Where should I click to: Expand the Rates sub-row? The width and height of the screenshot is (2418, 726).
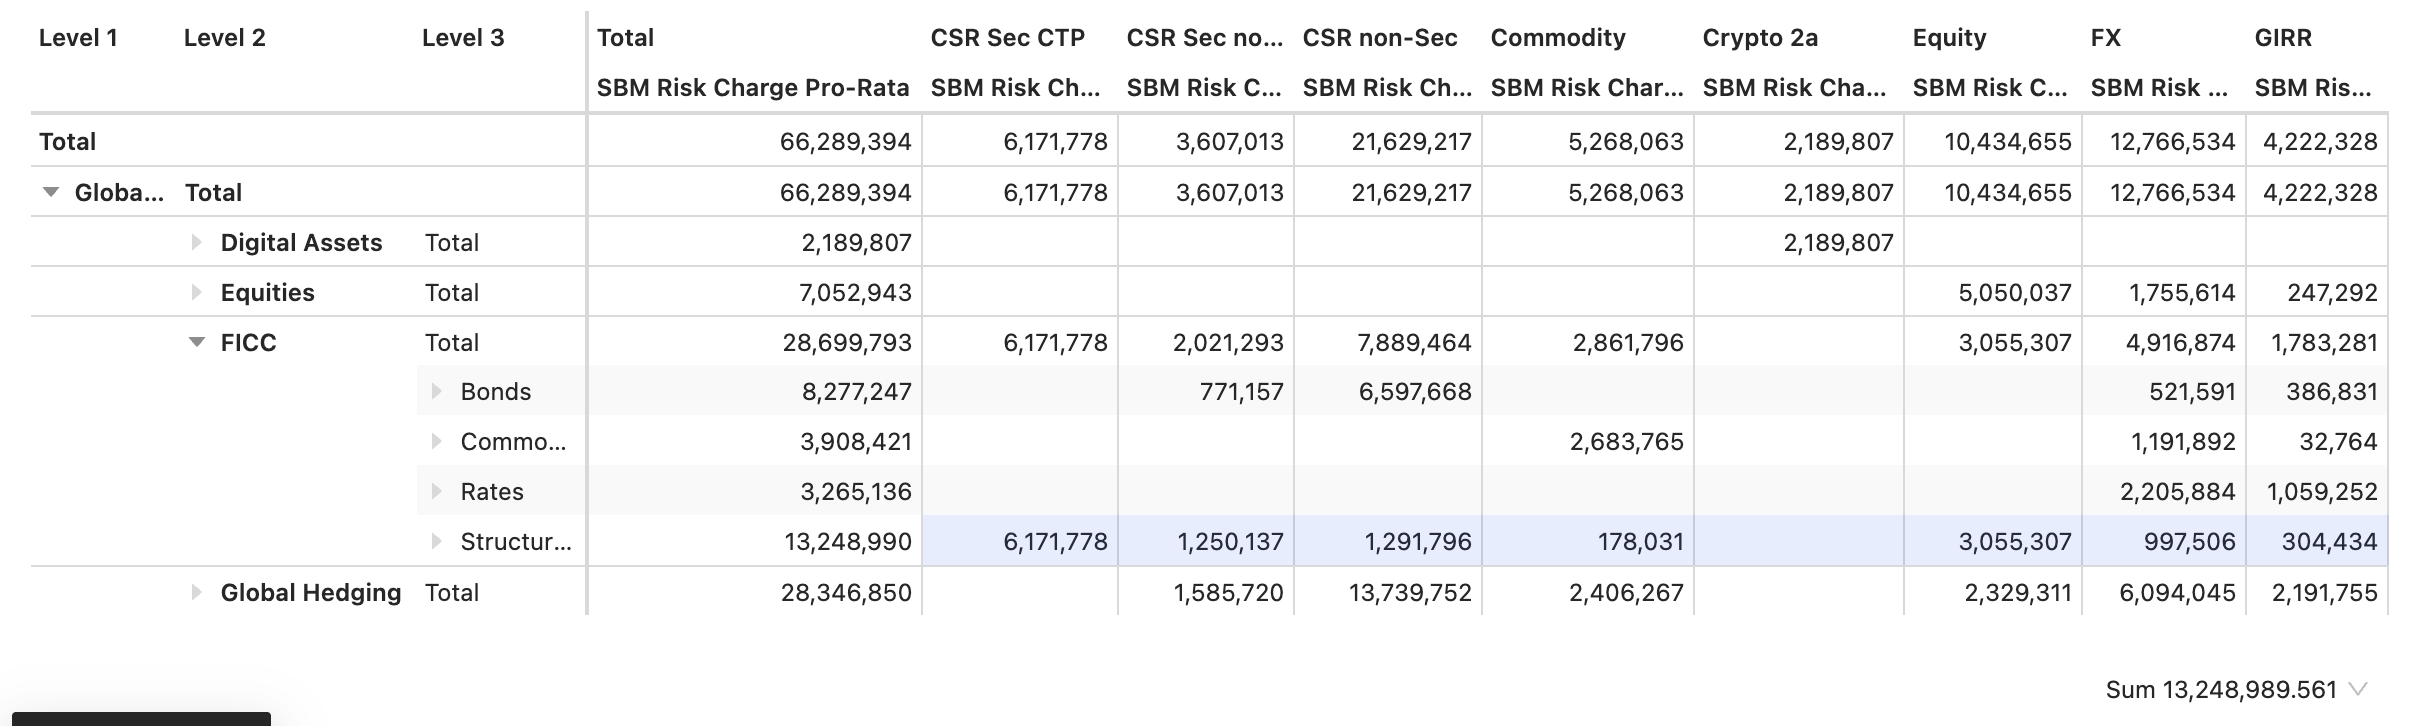436,491
